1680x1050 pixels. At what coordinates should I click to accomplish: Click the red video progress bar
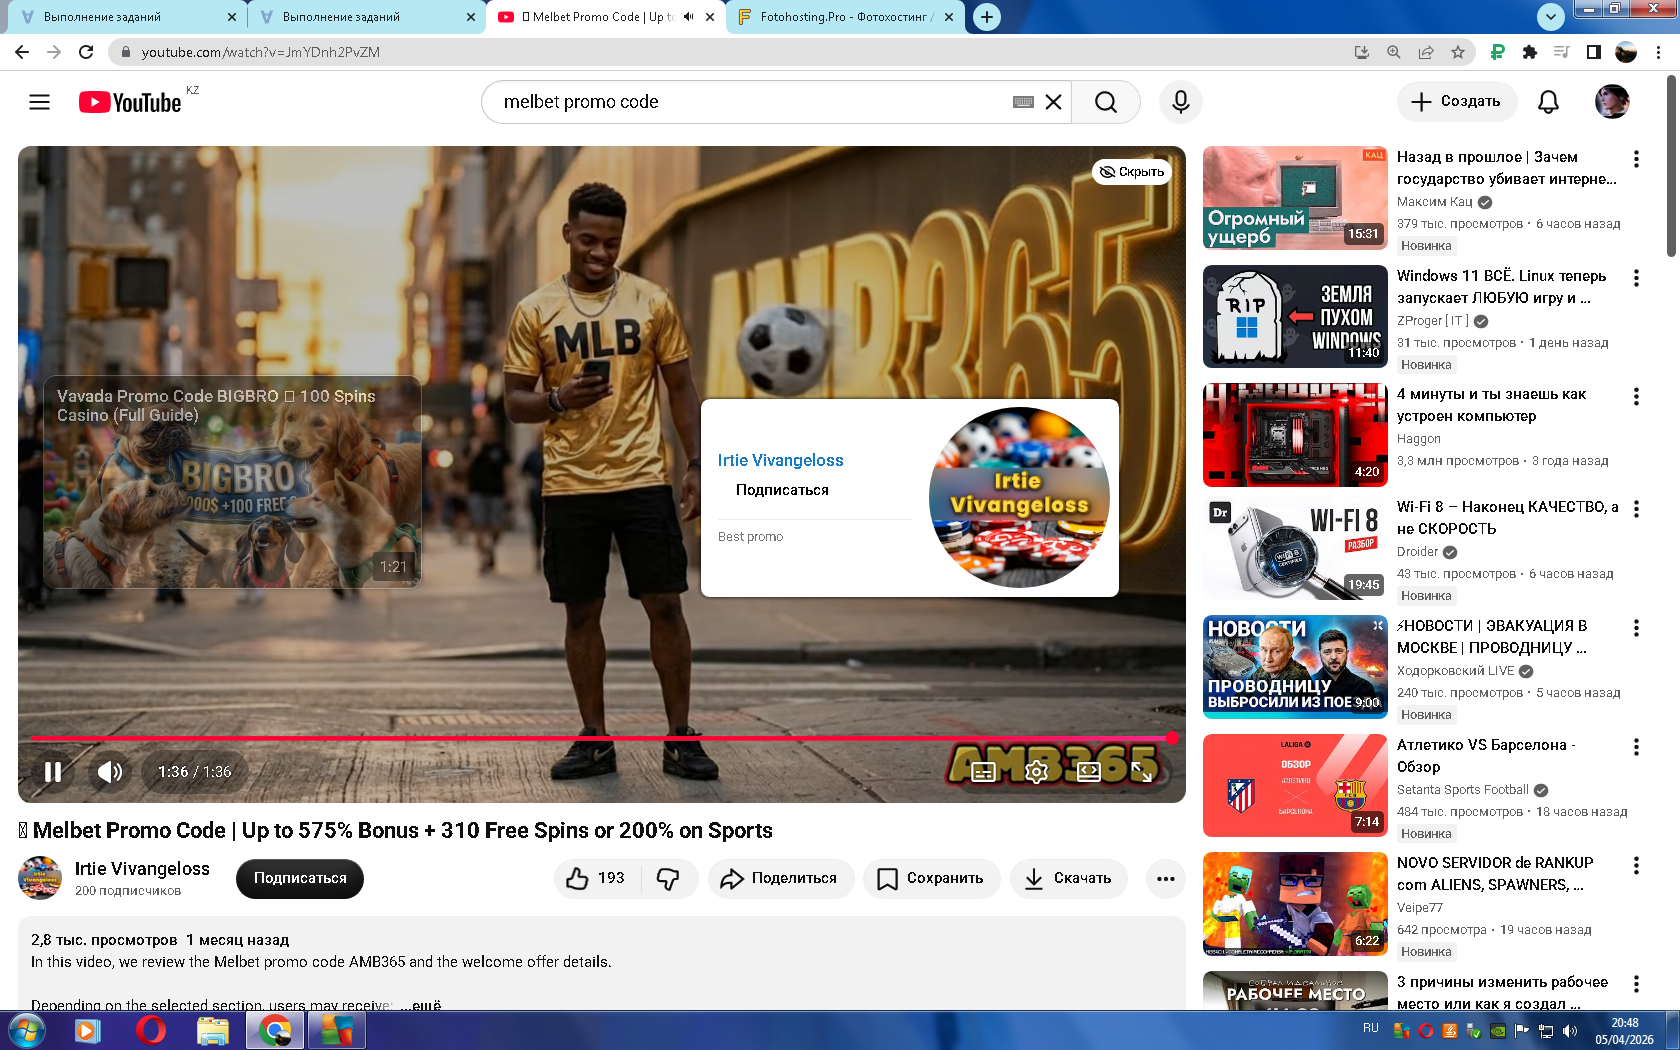point(600,738)
